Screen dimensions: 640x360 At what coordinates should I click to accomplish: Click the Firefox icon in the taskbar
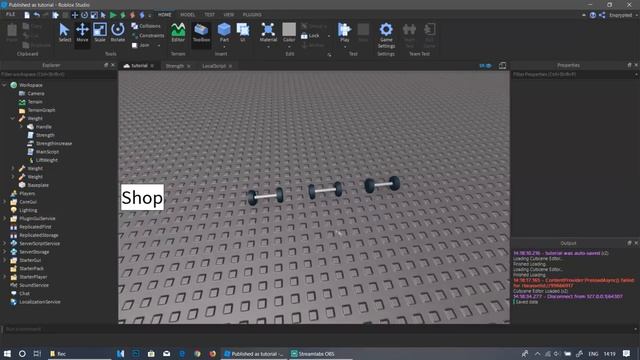(213, 353)
